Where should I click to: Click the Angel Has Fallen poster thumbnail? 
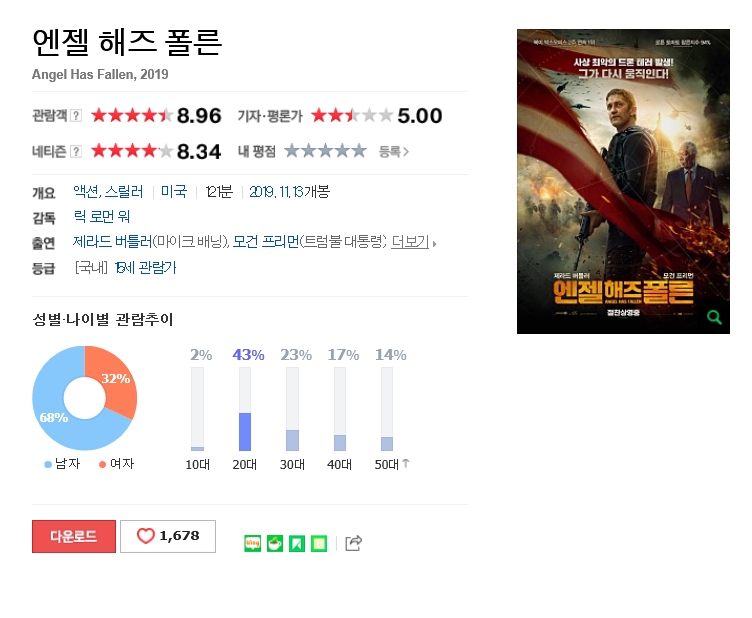pyautogui.click(x=623, y=181)
